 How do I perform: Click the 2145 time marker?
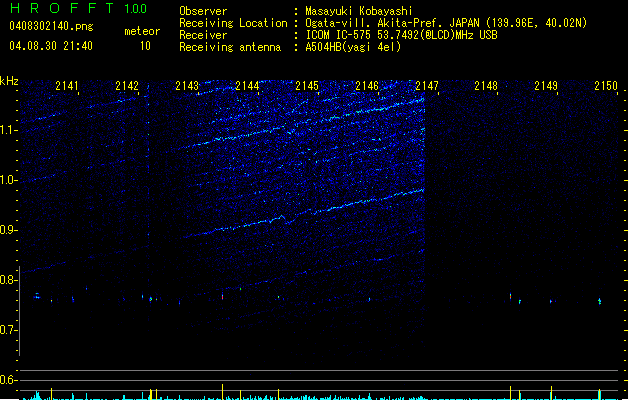coord(307,86)
